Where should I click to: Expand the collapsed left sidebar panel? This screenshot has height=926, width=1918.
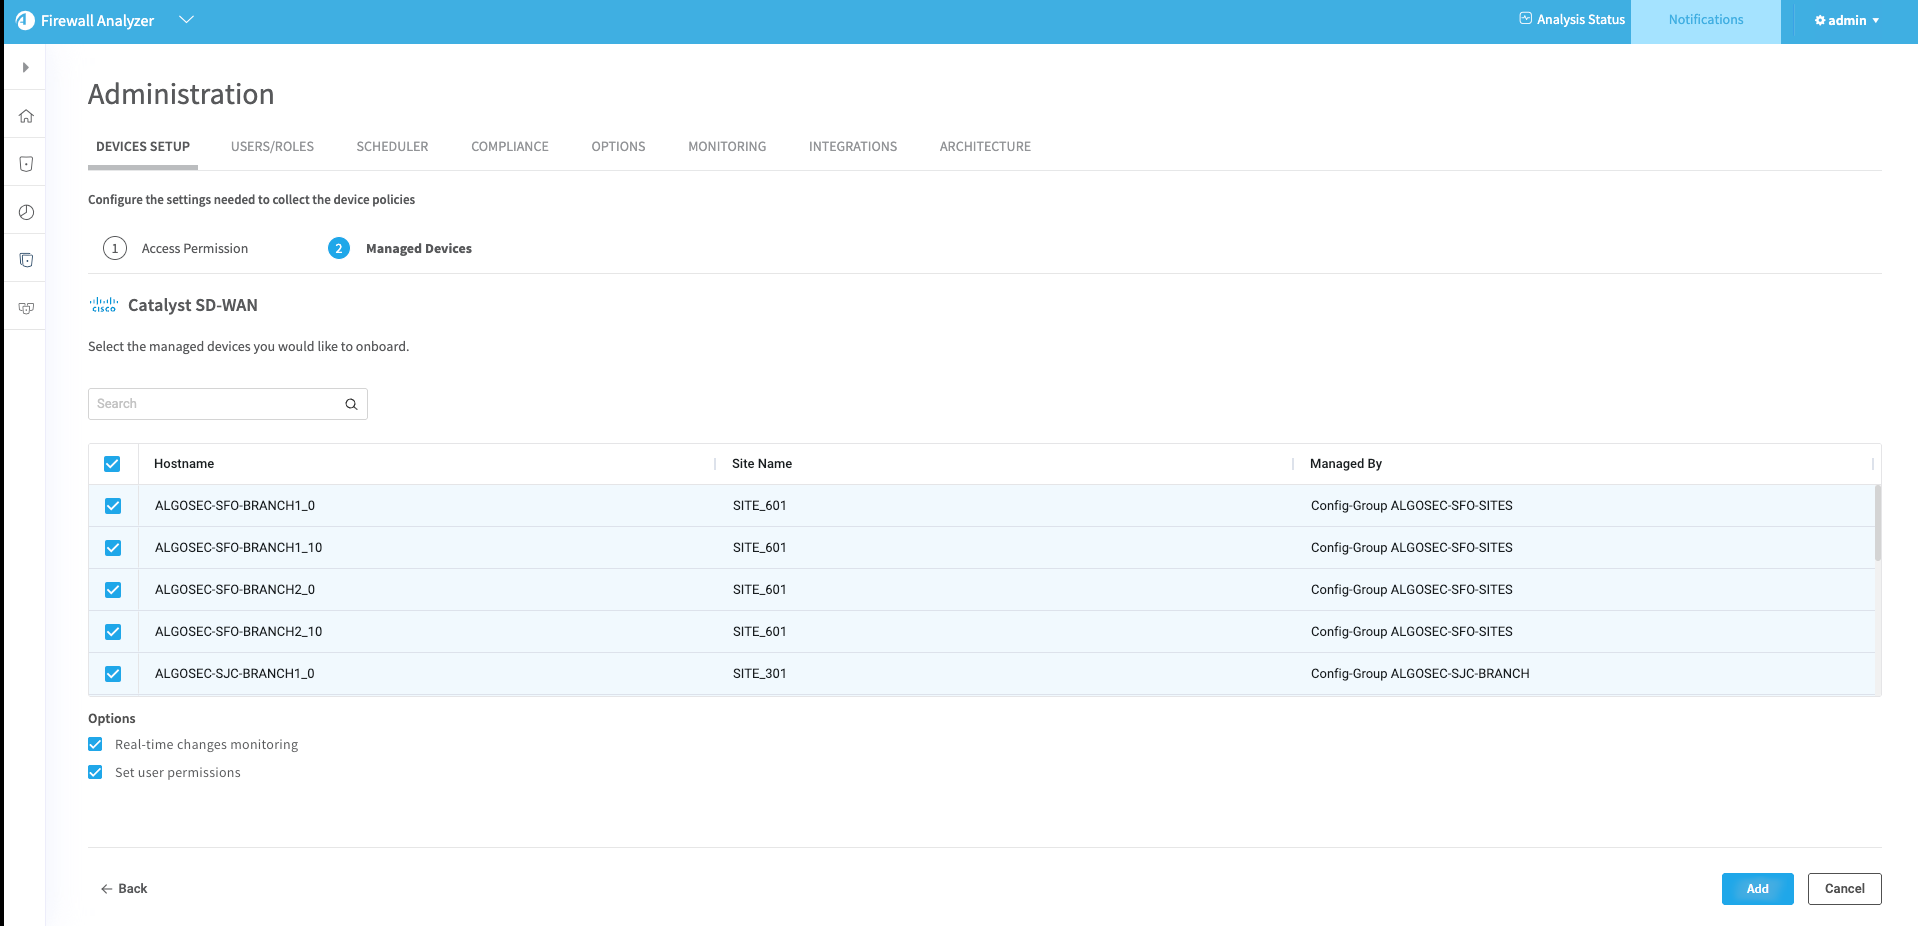point(26,68)
